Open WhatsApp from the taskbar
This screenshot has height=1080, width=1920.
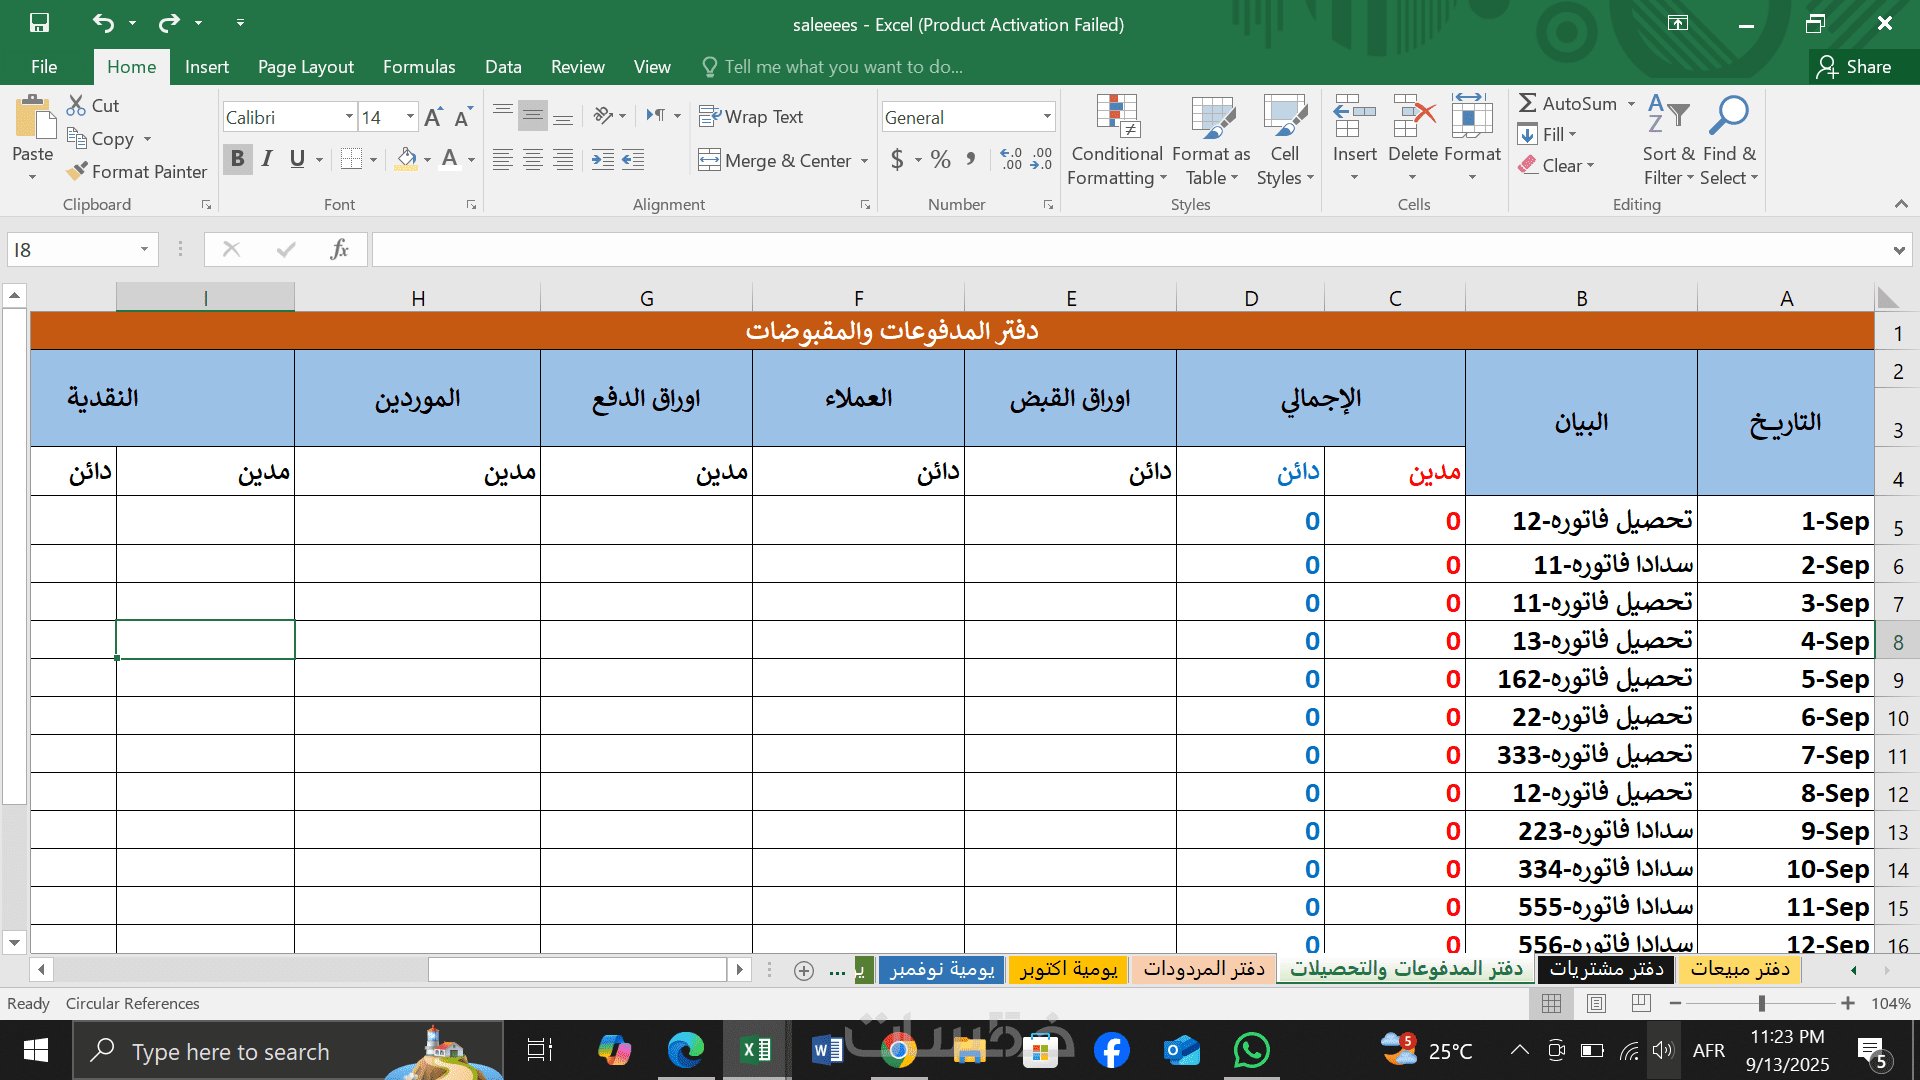(x=1251, y=1050)
